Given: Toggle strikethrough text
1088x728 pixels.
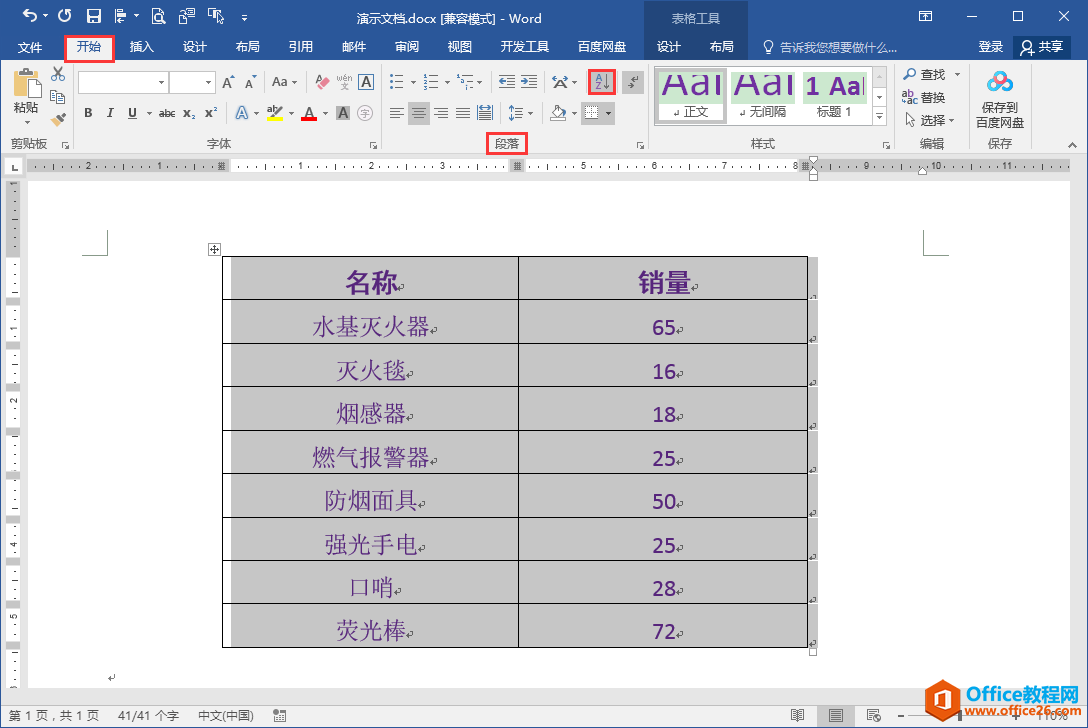Looking at the screenshot, I should (x=167, y=113).
